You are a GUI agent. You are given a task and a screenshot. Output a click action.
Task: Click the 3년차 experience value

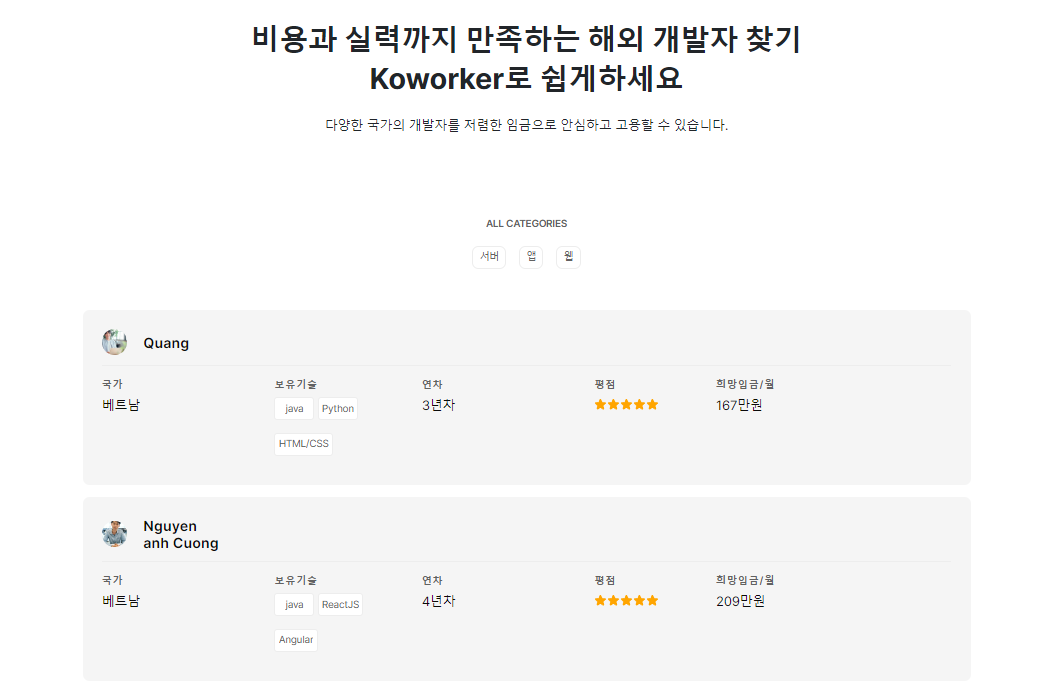click(439, 405)
